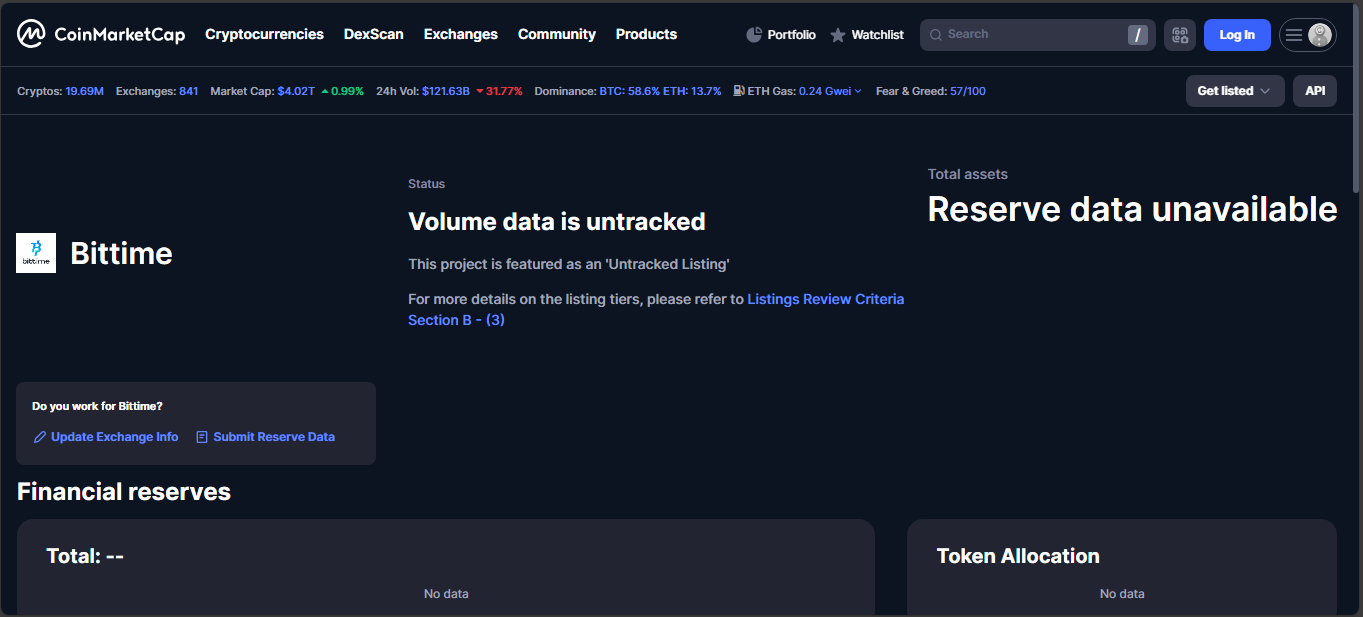Open the Cryptocurrencies menu
The image size is (1363, 617).
264,34
